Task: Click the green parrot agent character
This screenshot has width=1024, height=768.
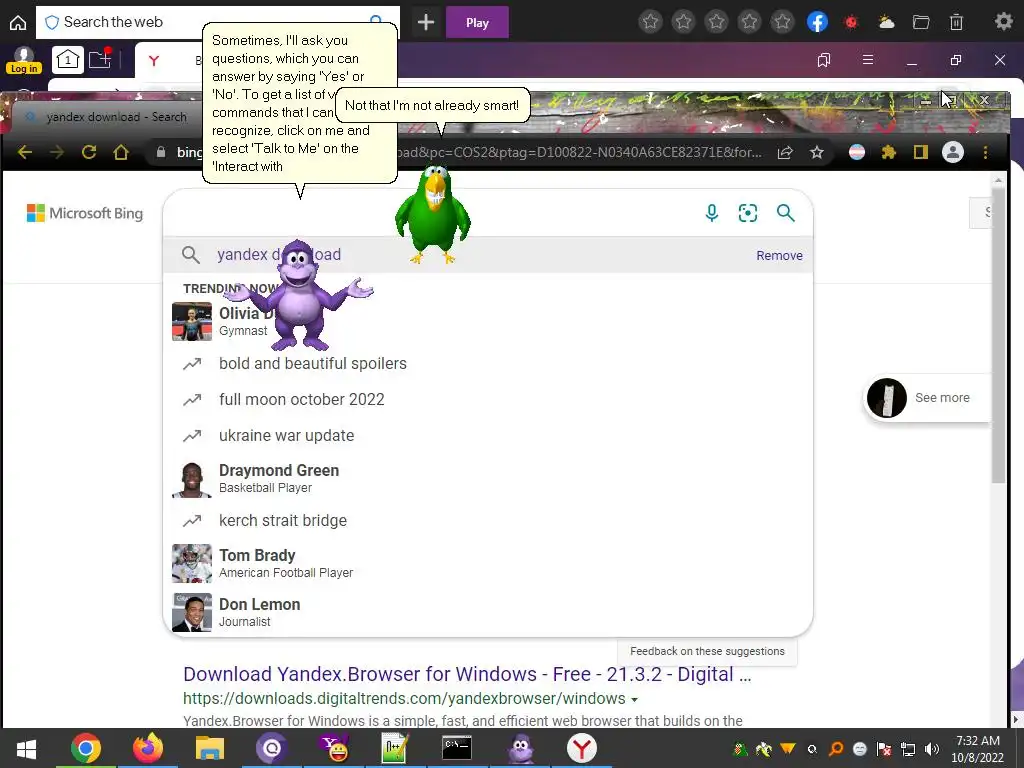Action: tap(432, 214)
